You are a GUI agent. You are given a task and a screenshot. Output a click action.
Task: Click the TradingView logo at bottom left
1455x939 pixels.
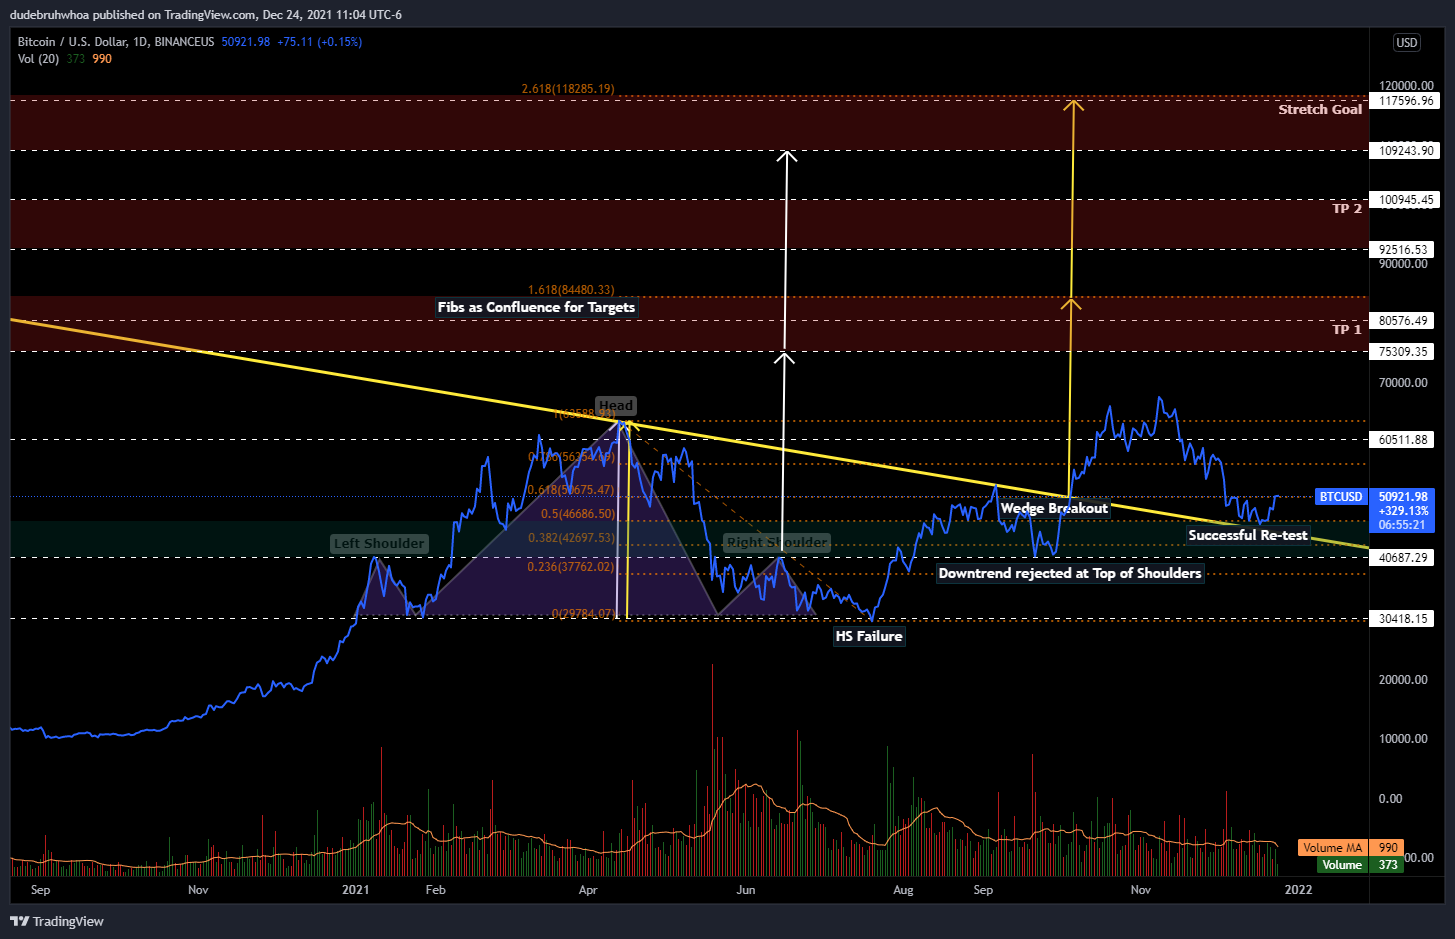click(x=57, y=921)
